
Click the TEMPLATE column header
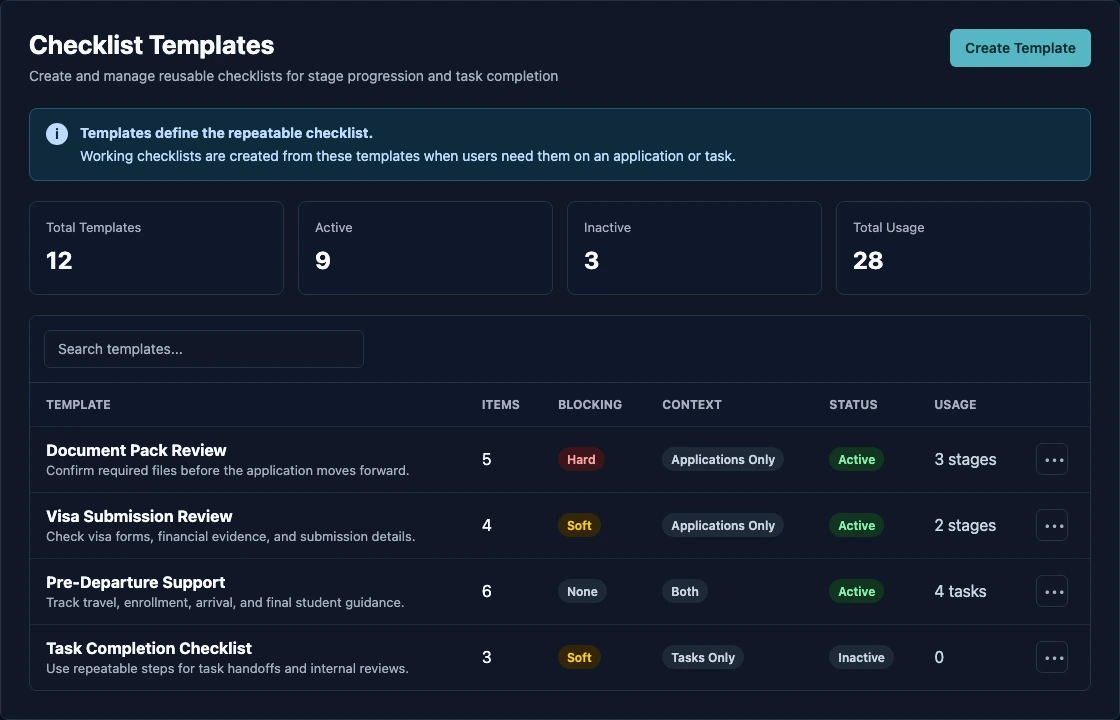[79, 404]
